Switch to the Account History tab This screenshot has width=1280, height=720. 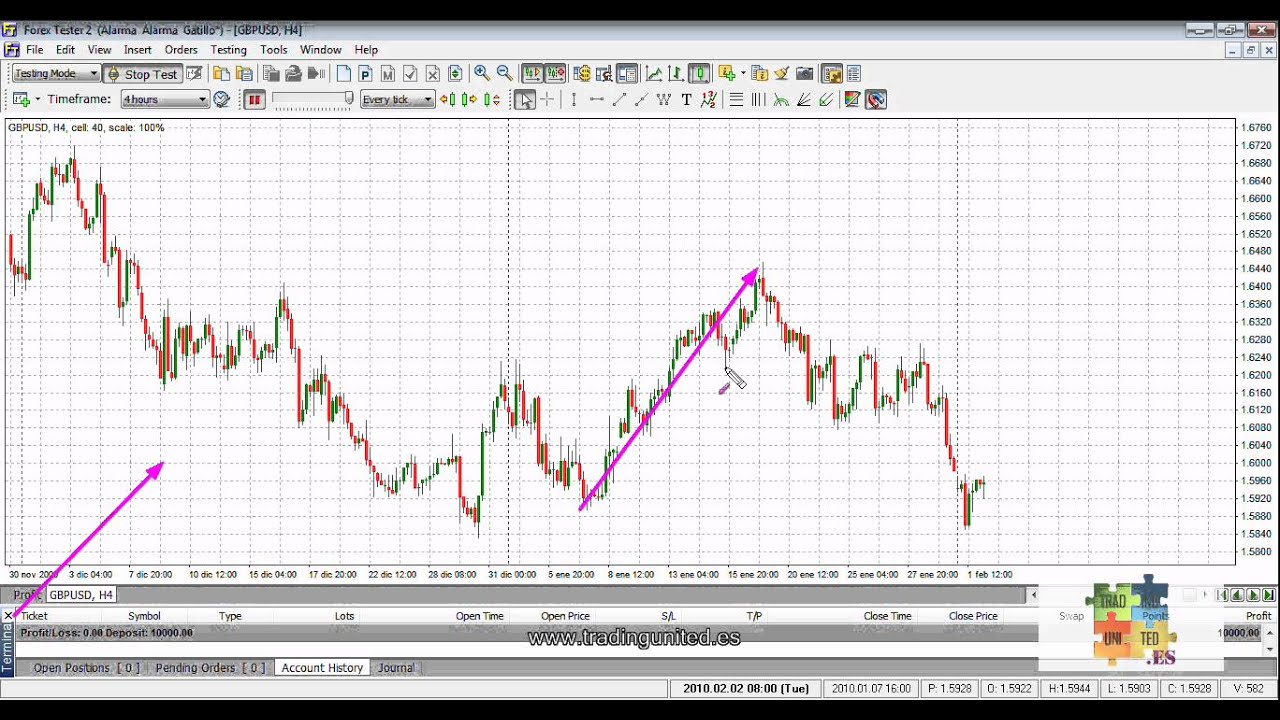coord(322,668)
